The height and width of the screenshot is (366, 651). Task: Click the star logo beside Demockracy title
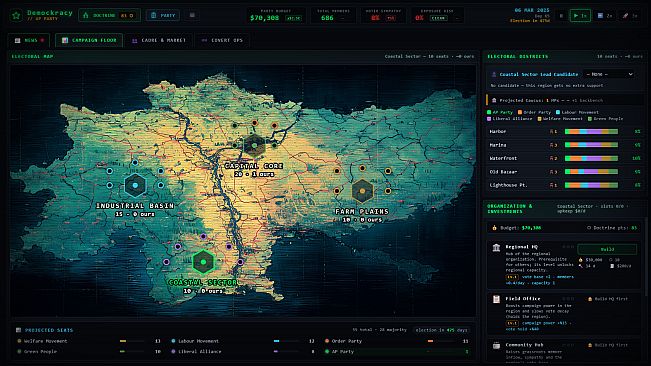click(16, 16)
